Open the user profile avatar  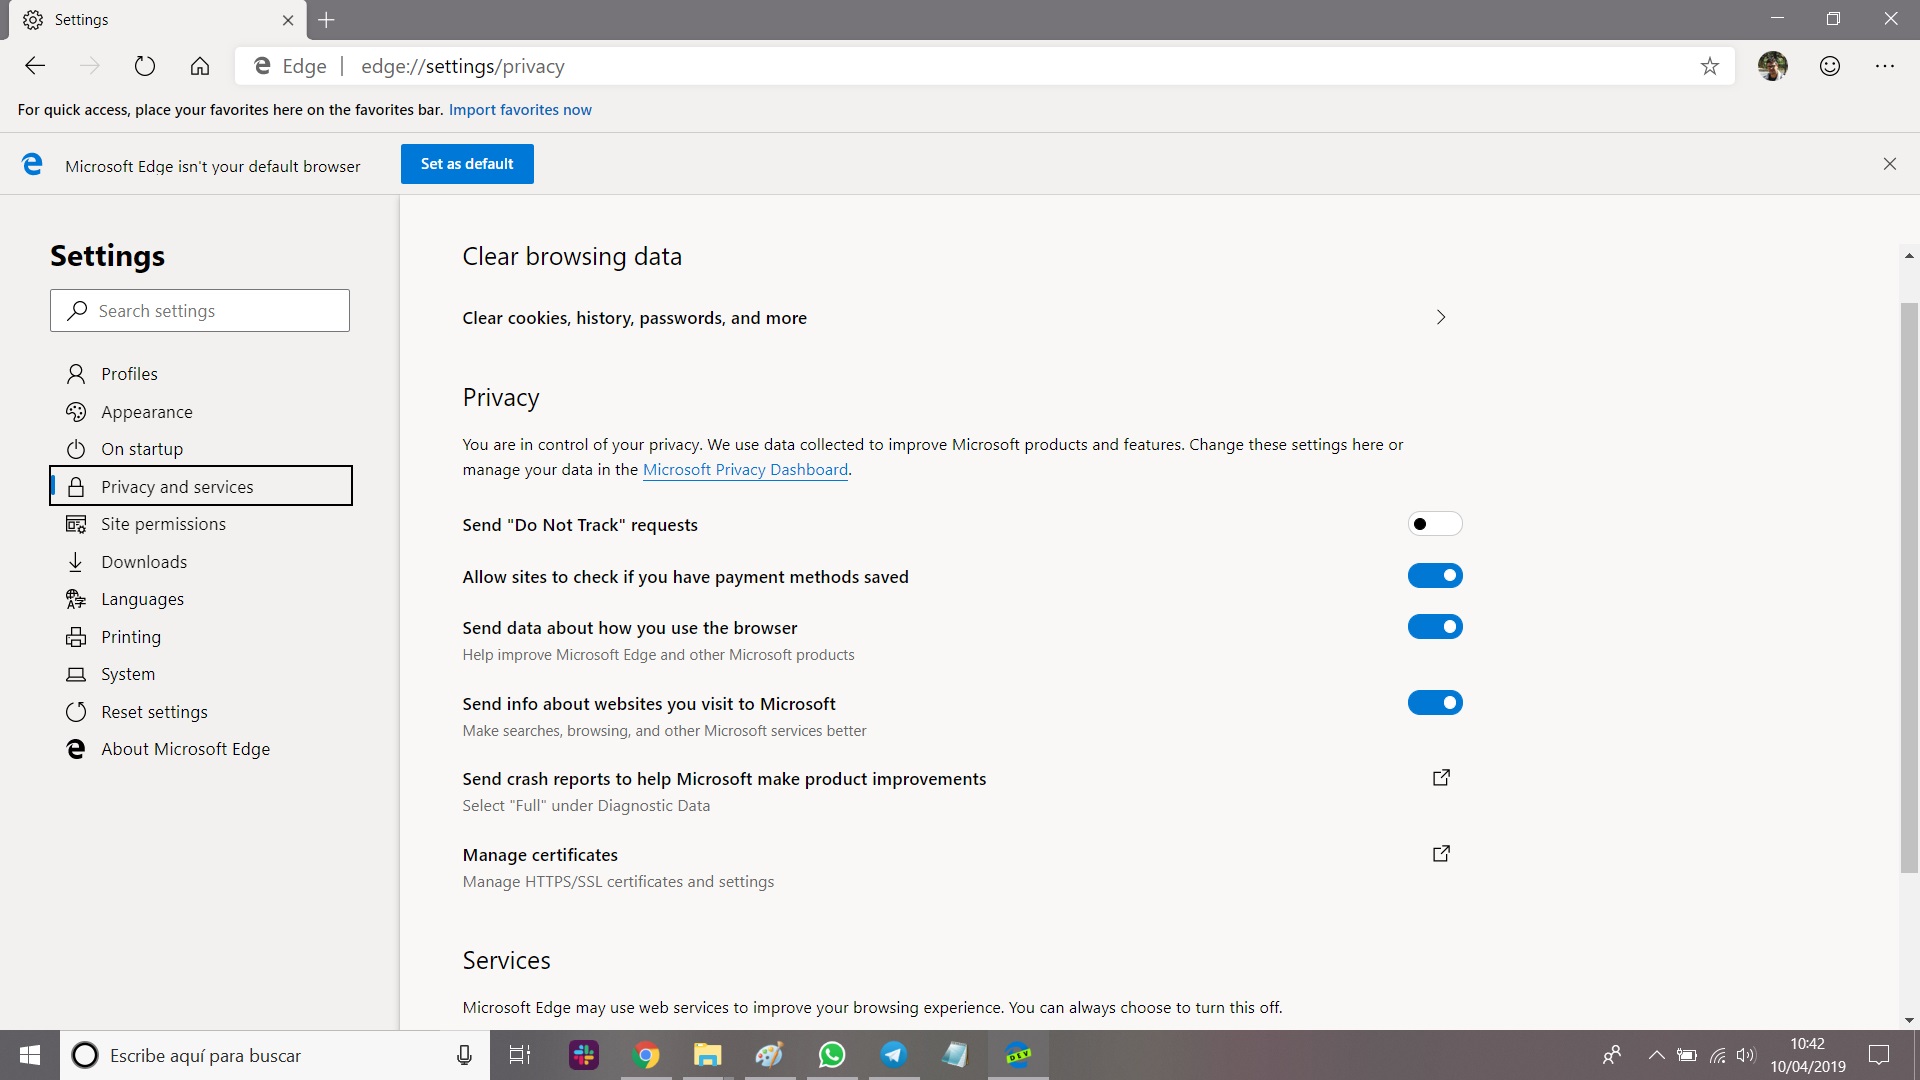[1773, 66]
